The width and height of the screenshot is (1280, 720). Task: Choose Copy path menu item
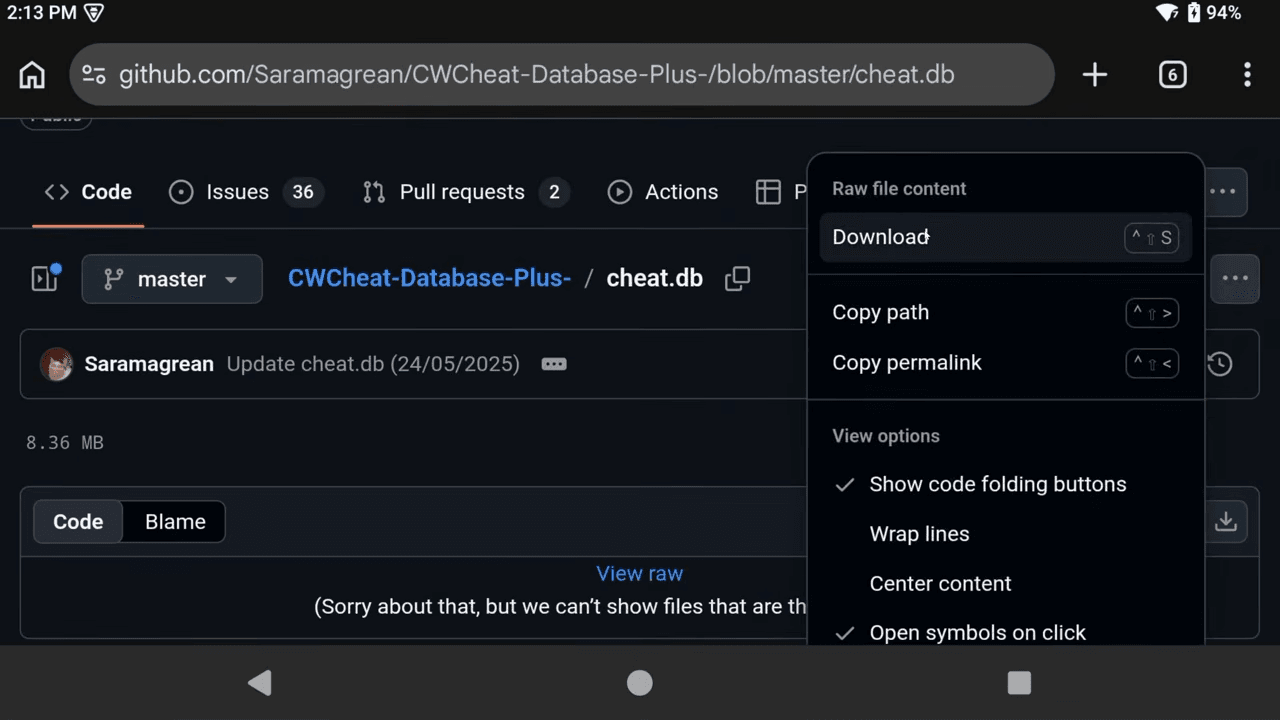(1006, 313)
